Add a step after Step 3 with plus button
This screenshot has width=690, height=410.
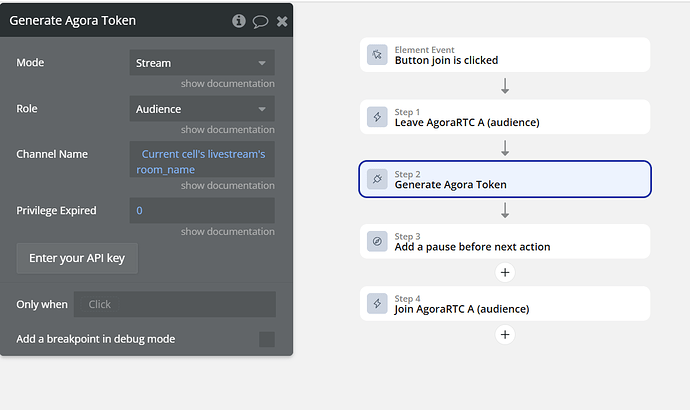point(505,272)
